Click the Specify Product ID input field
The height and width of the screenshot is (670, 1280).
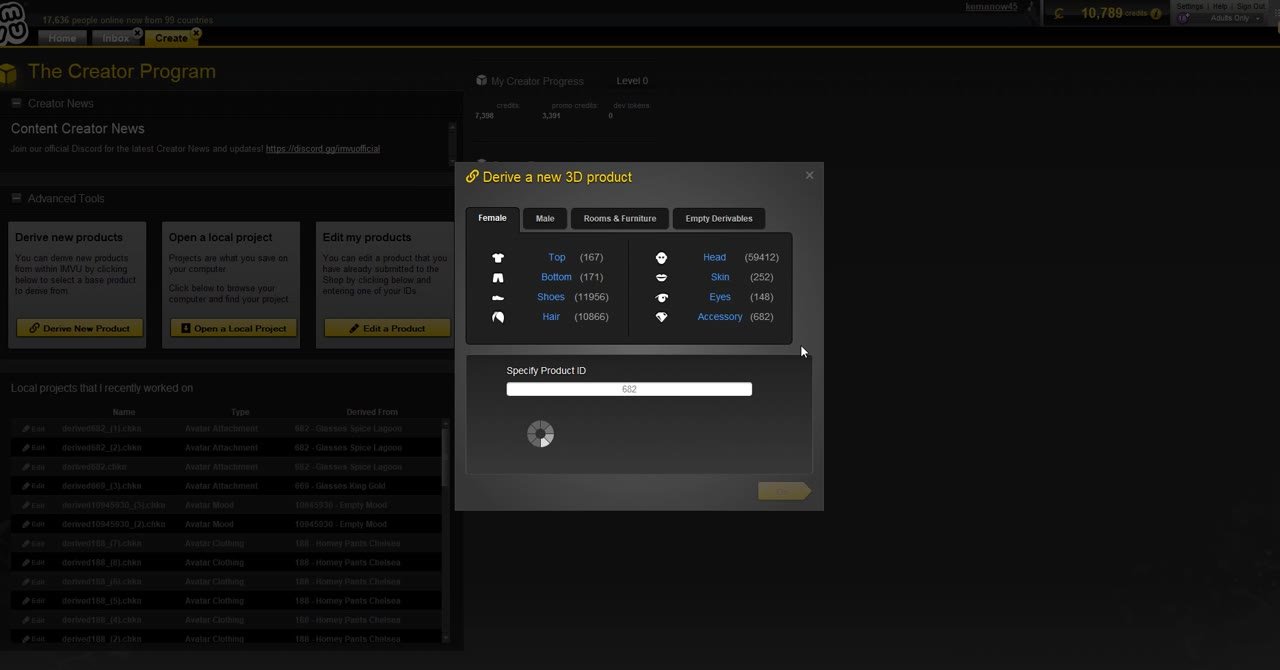[629, 389]
